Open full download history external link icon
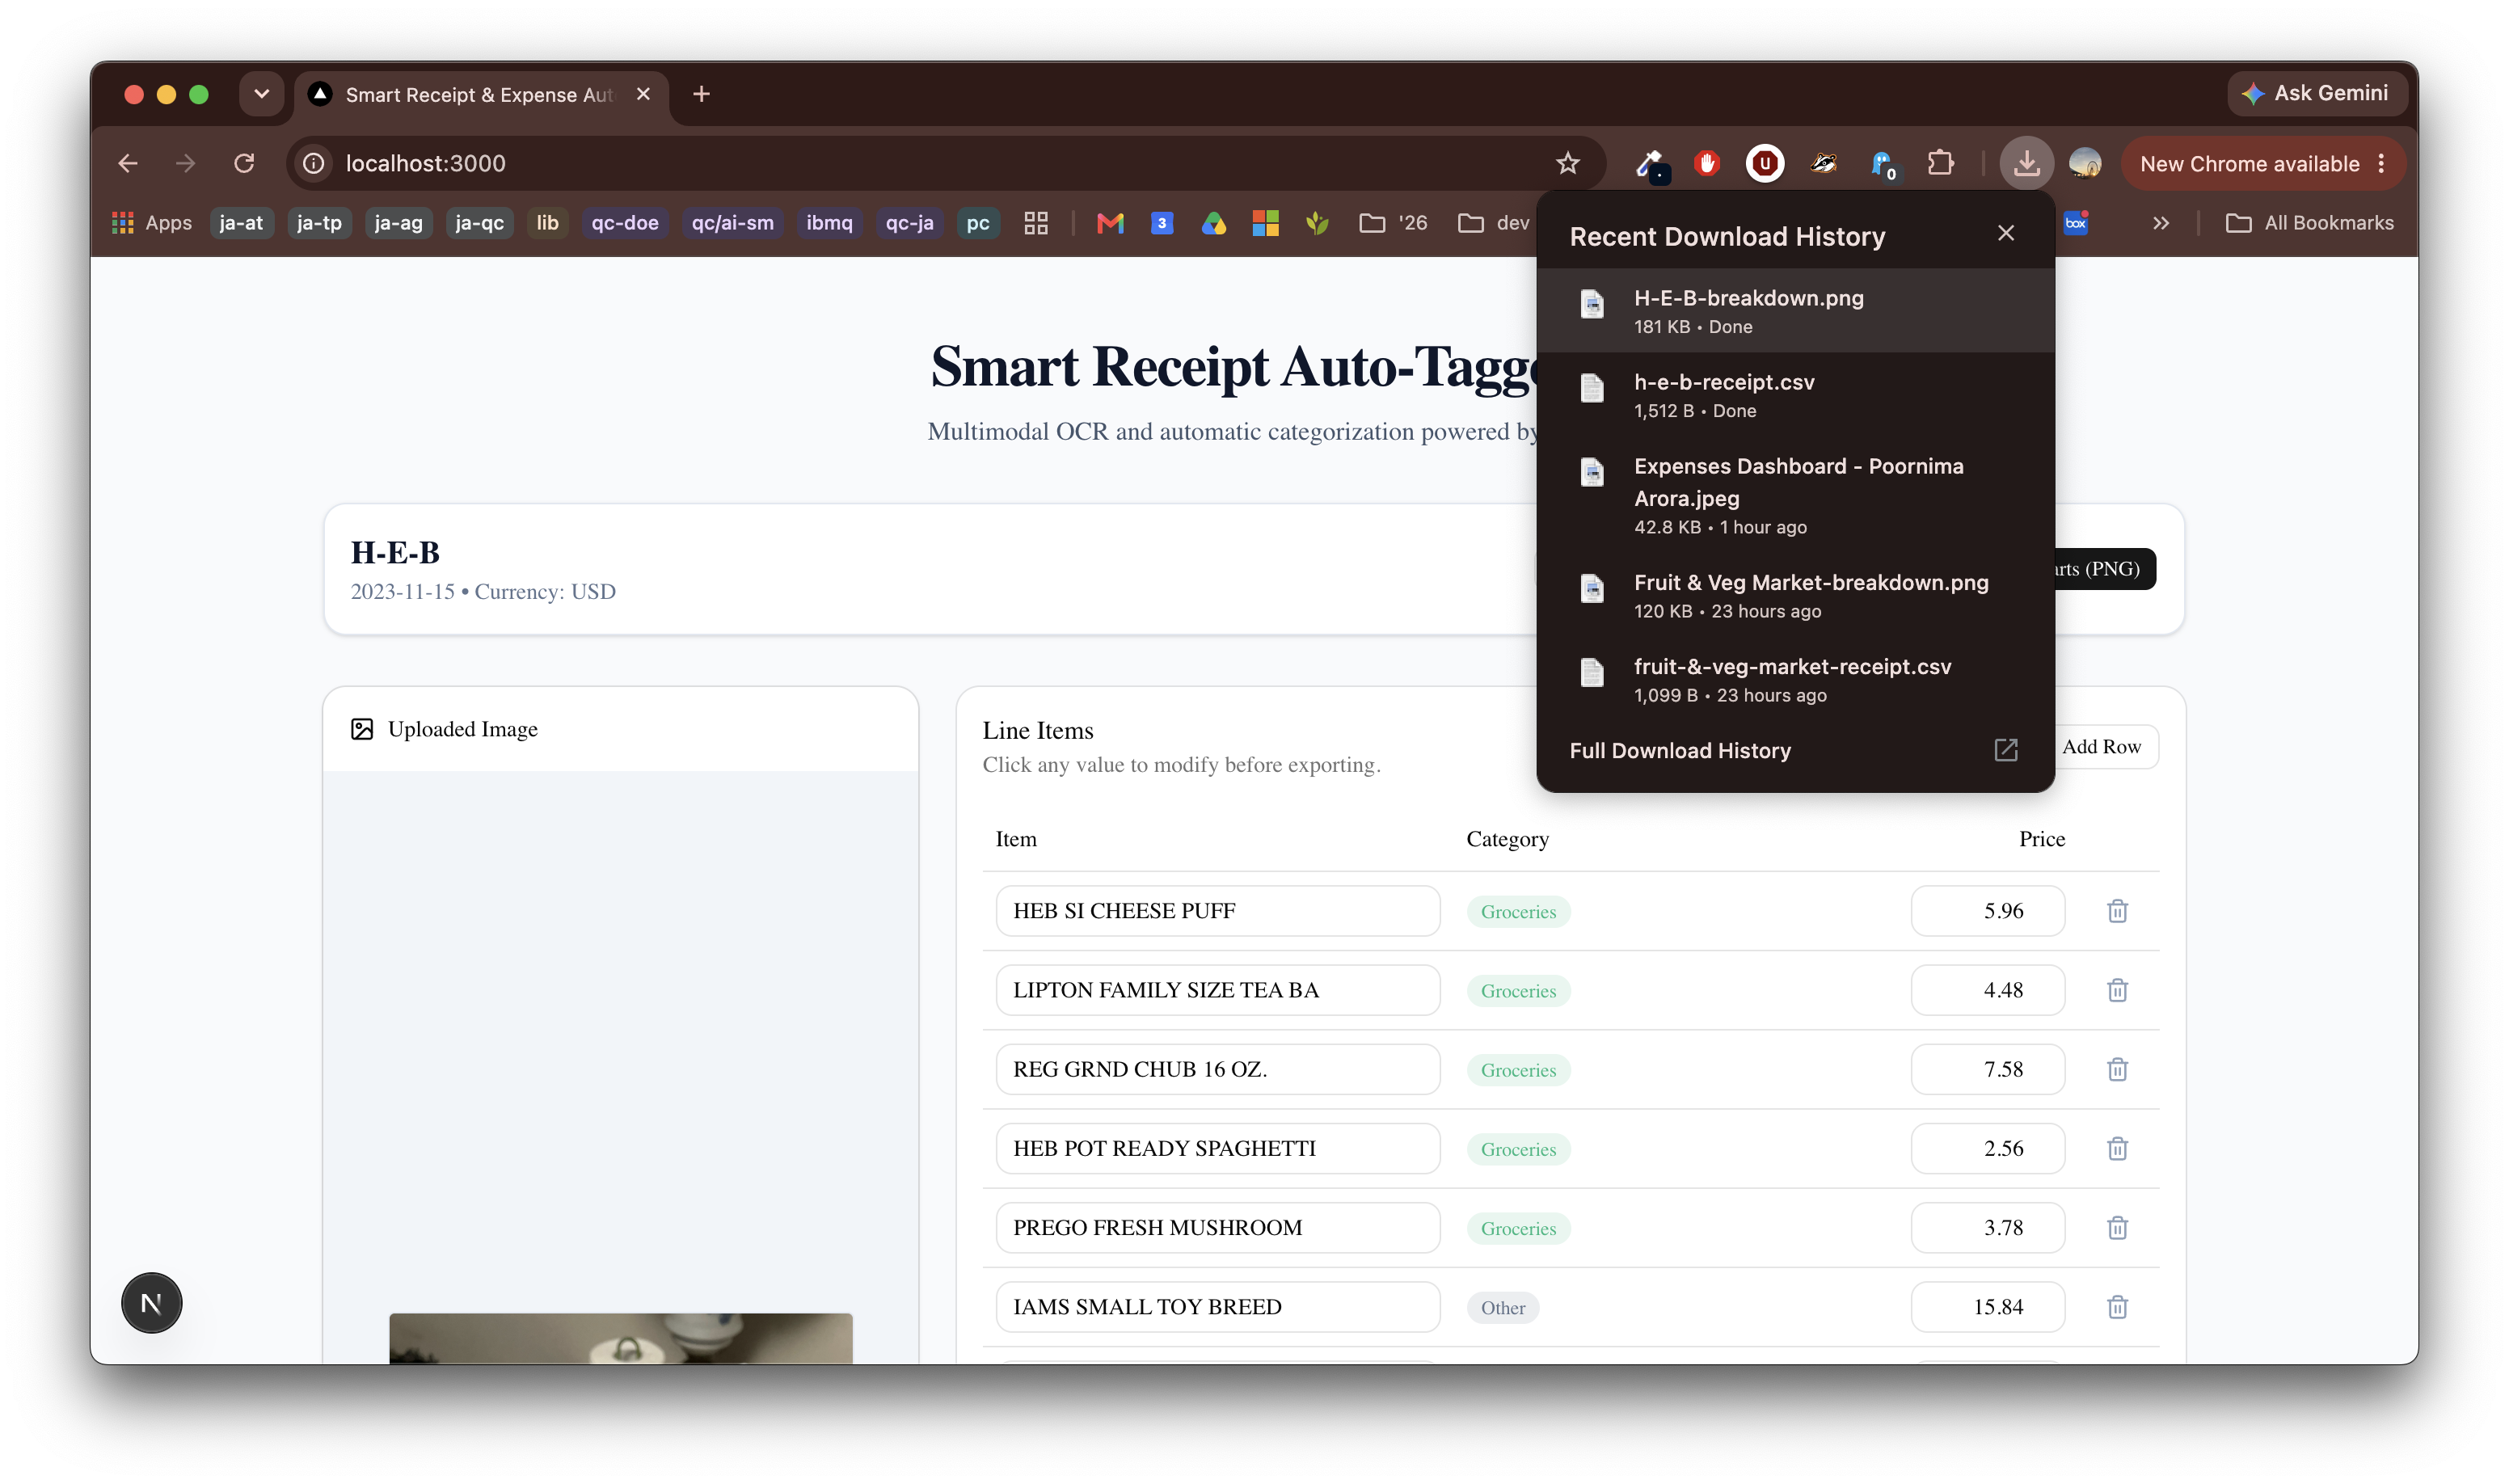Screen dimensions: 2509x1484 coord(2005,750)
